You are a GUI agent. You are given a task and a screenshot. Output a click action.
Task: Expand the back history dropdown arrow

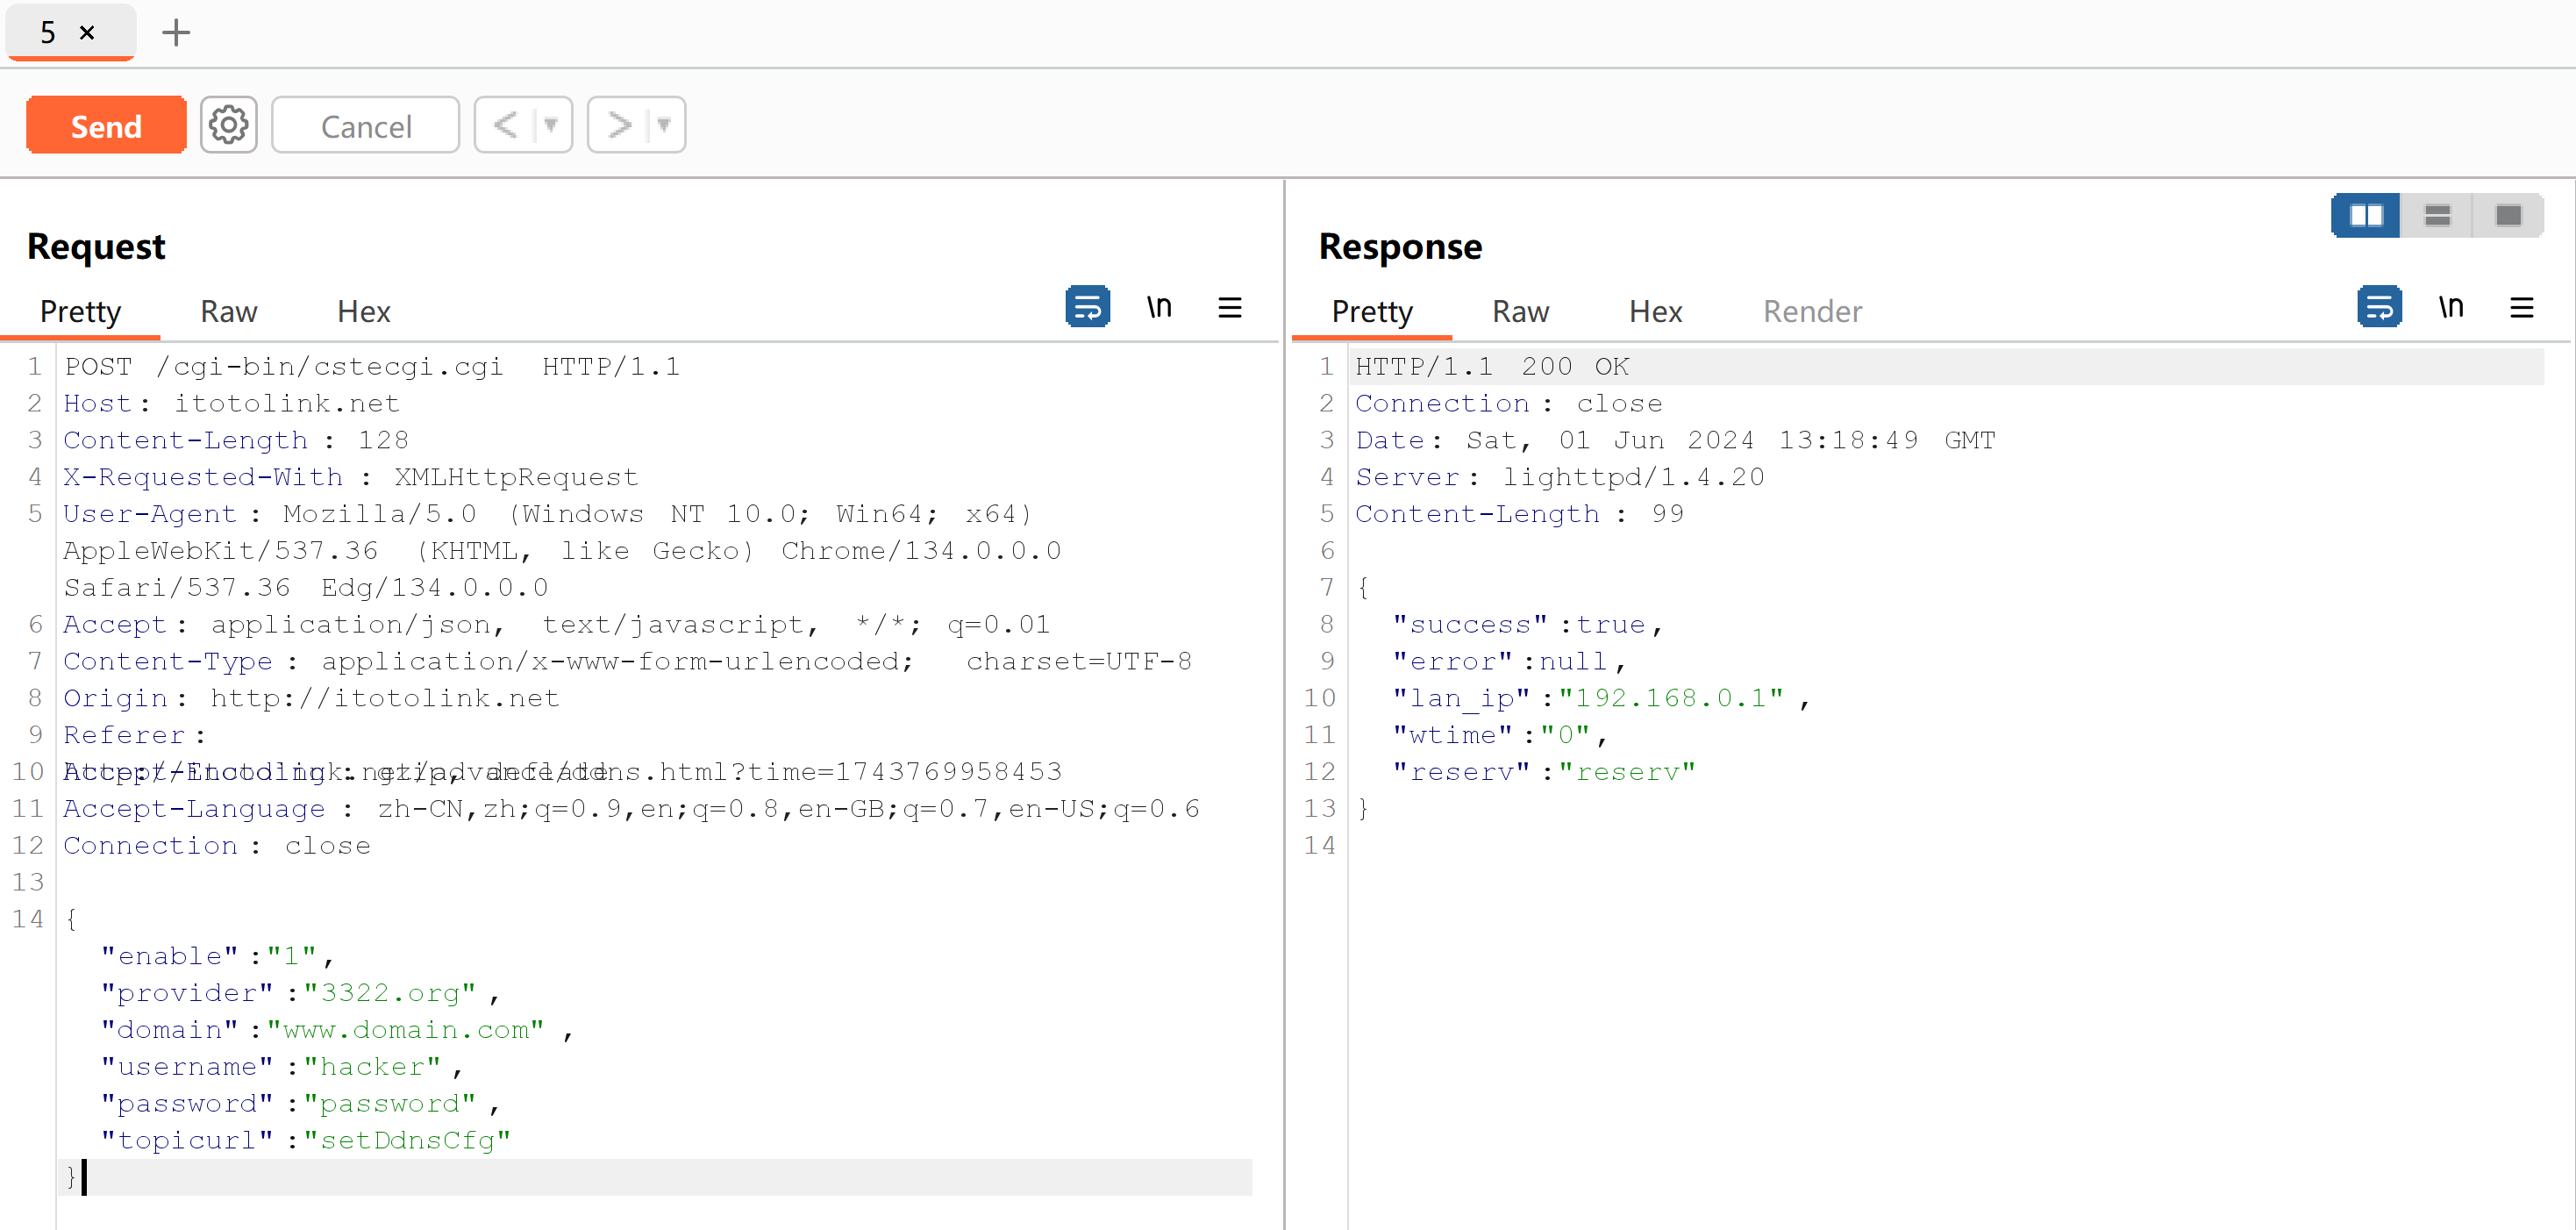(550, 125)
